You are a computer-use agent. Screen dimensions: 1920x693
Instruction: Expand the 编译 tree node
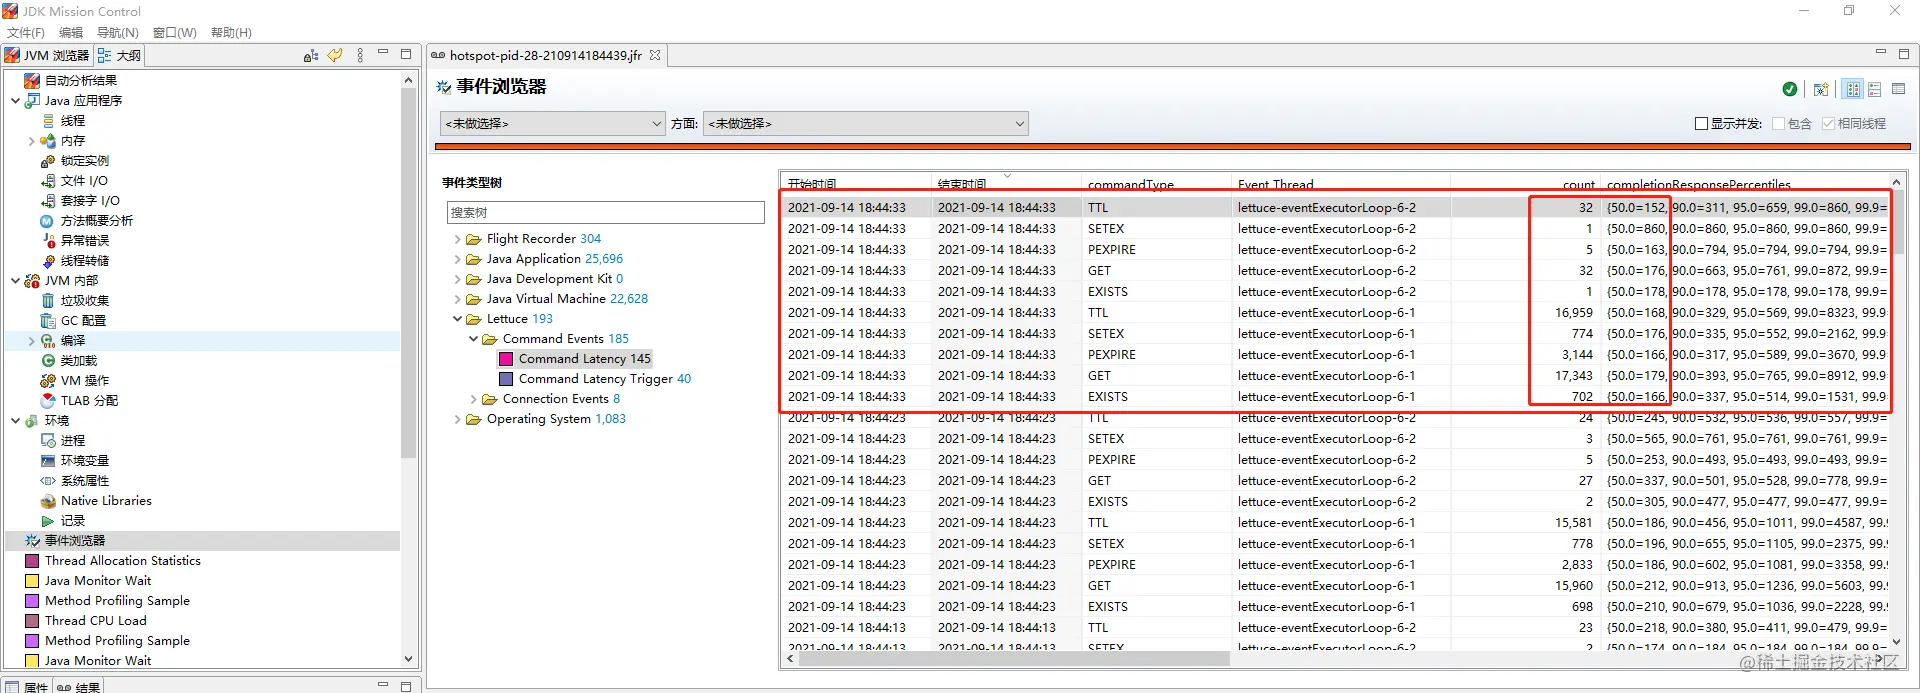click(x=31, y=341)
